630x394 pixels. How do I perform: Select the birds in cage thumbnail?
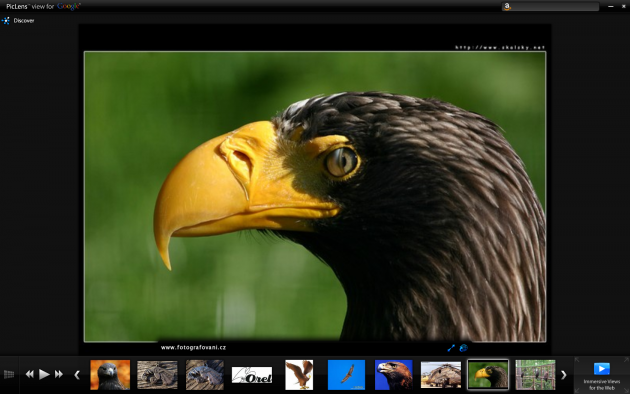[x=535, y=375]
